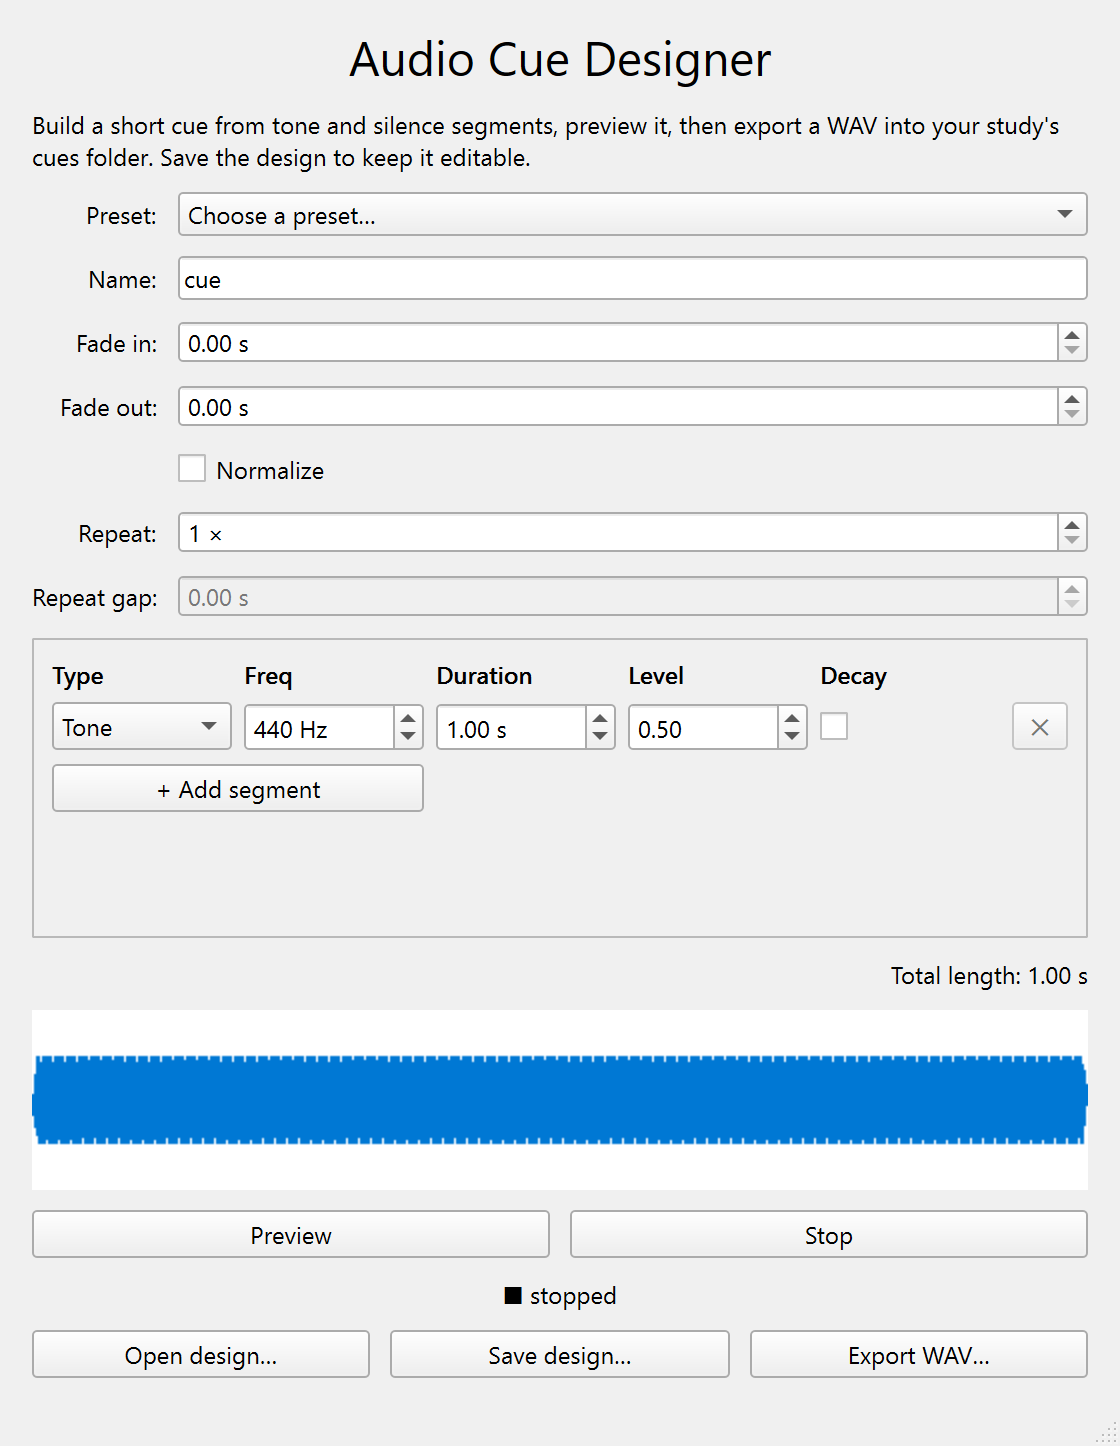This screenshot has width=1120, height=1446.
Task: Click the Stop button
Action: click(829, 1234)
